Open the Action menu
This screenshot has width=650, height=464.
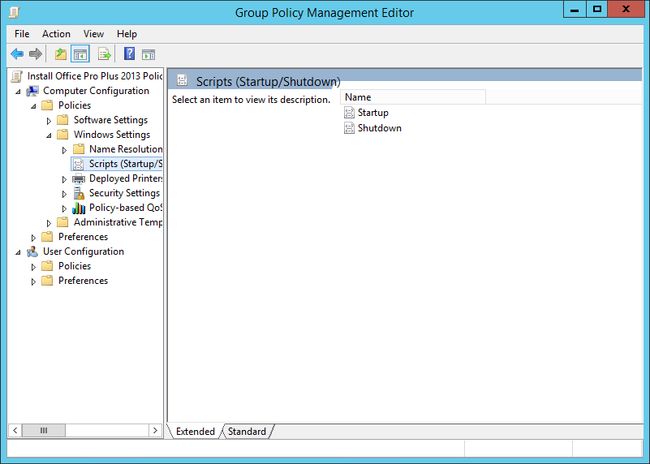(x=56, y=34)
